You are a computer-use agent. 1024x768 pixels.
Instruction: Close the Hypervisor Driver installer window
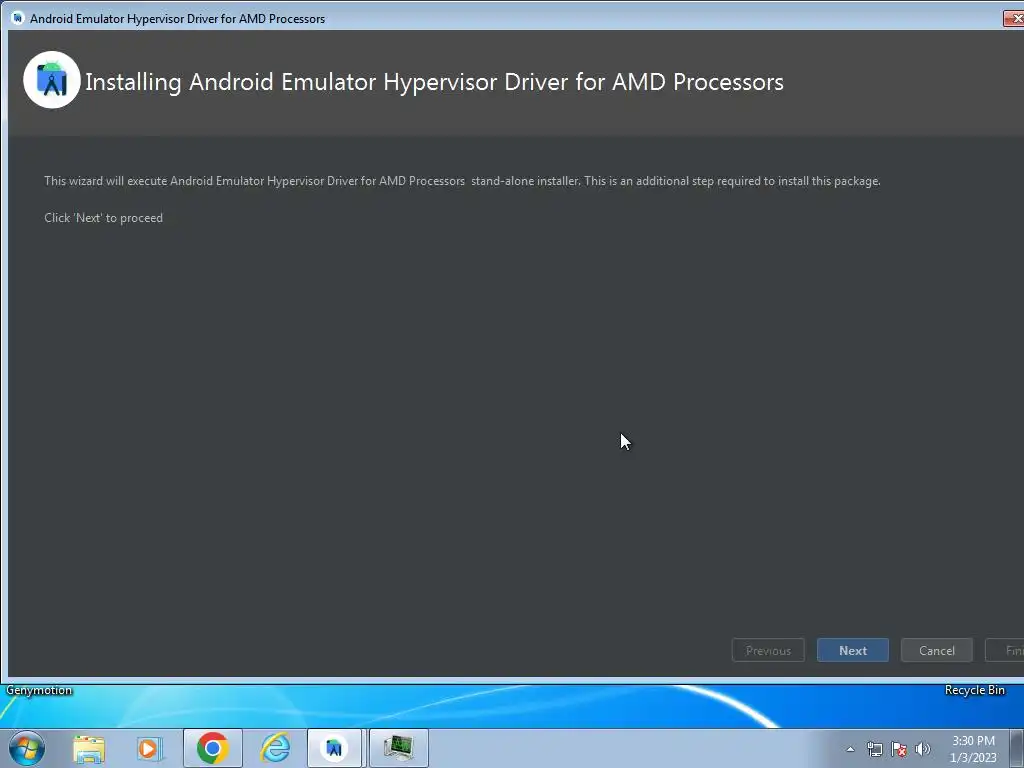point(1014,18)
